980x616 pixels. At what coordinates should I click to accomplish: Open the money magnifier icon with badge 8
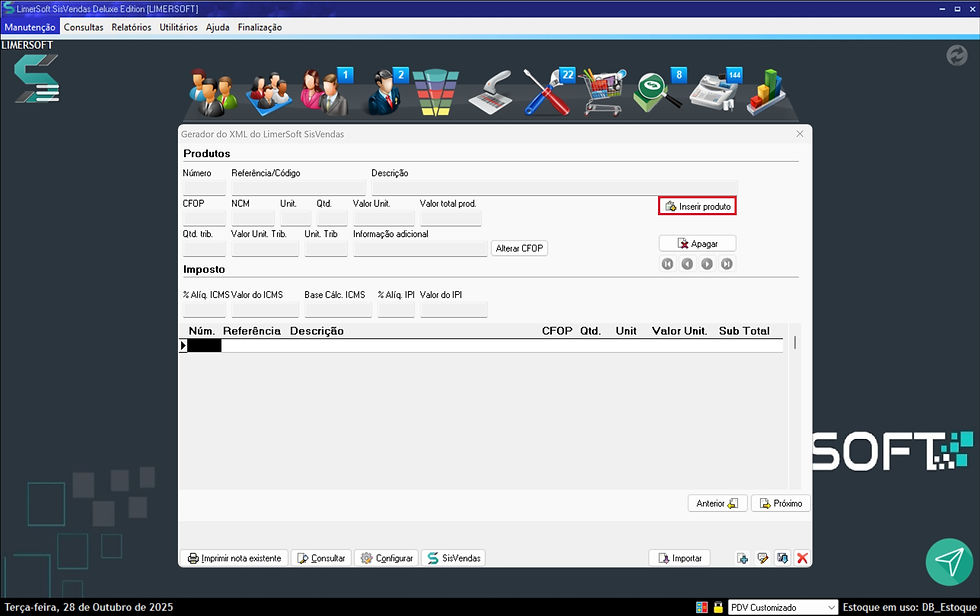[658, 91]
